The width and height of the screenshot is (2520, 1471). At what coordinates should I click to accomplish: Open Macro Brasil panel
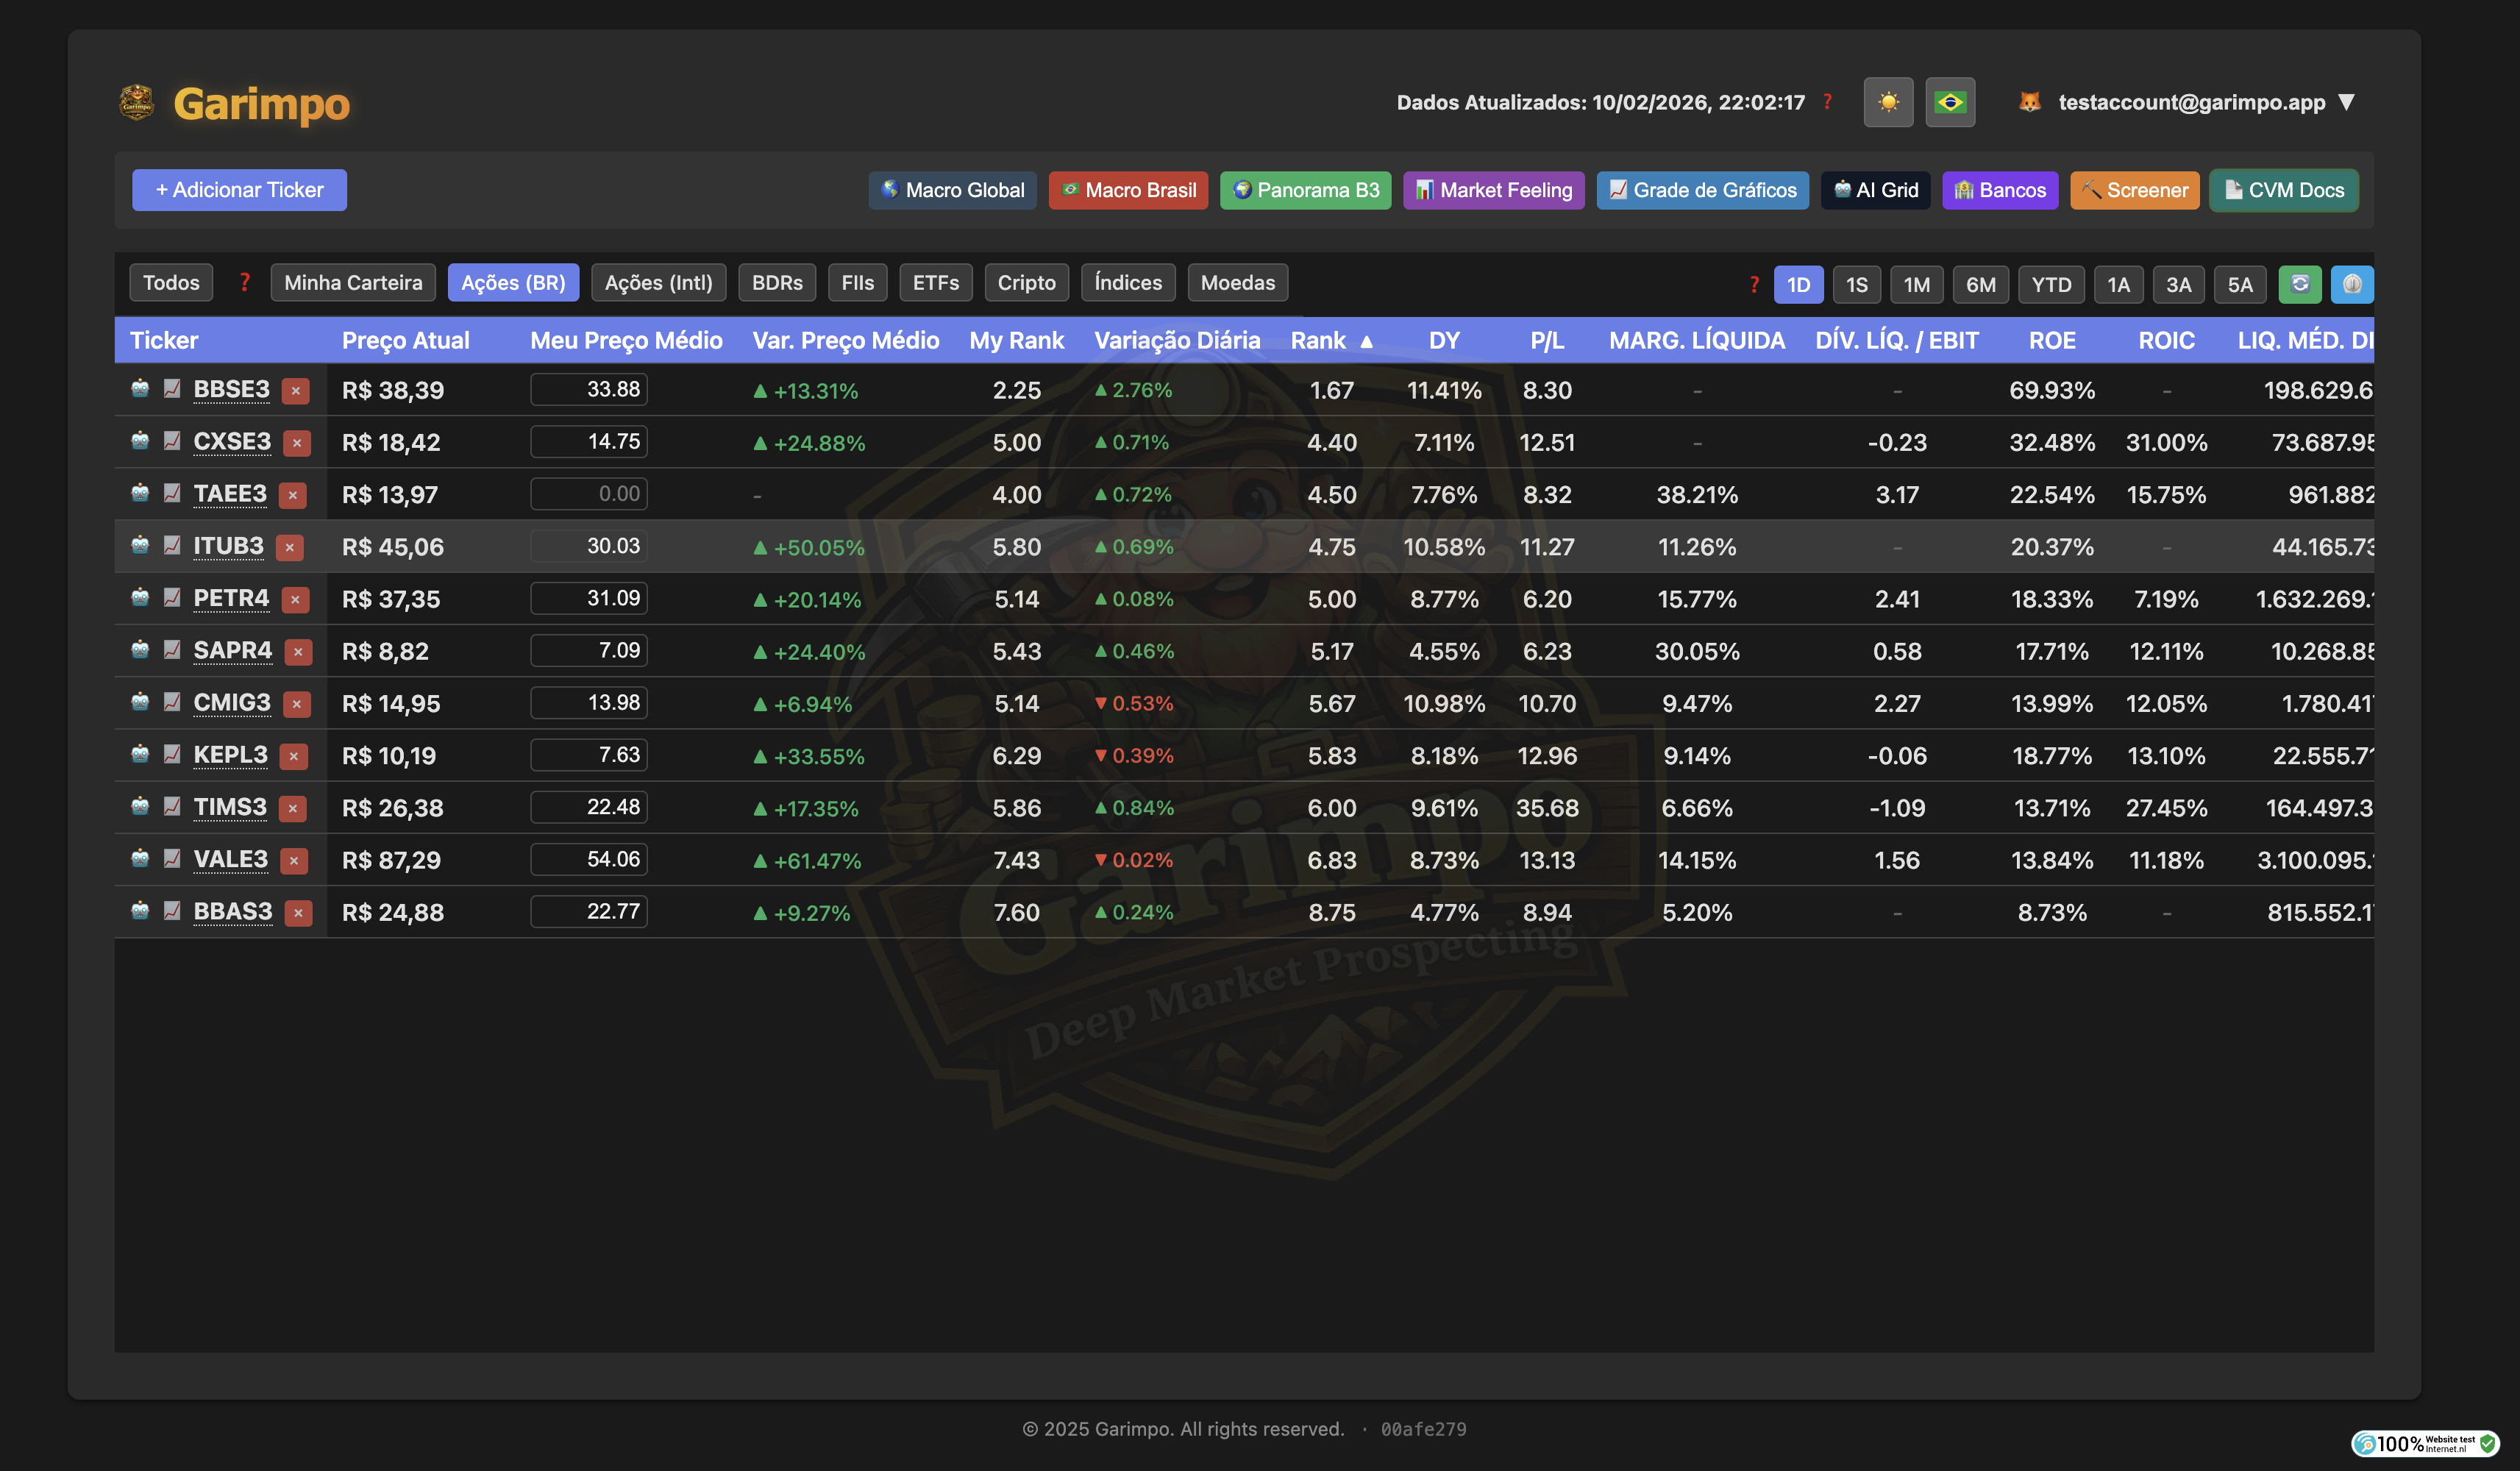1128,190
